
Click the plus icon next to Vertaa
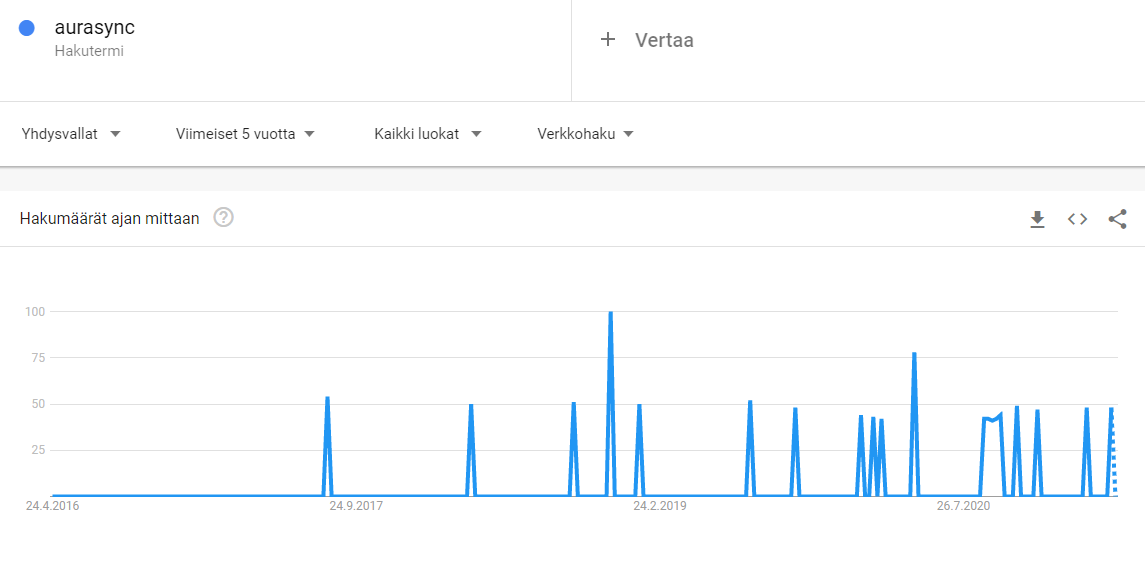607,40
